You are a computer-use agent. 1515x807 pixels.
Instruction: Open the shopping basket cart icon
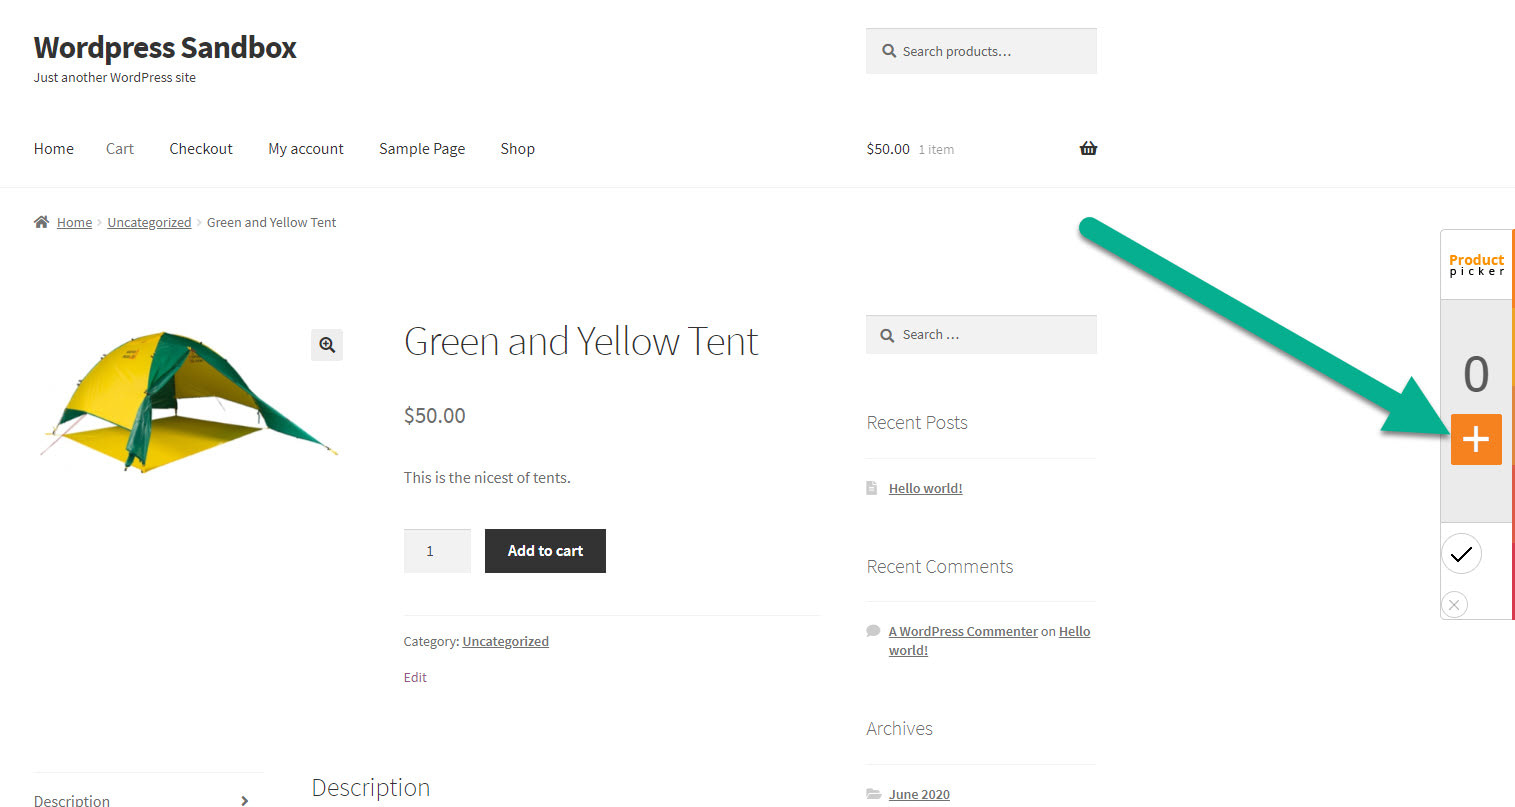point(1088,148)
